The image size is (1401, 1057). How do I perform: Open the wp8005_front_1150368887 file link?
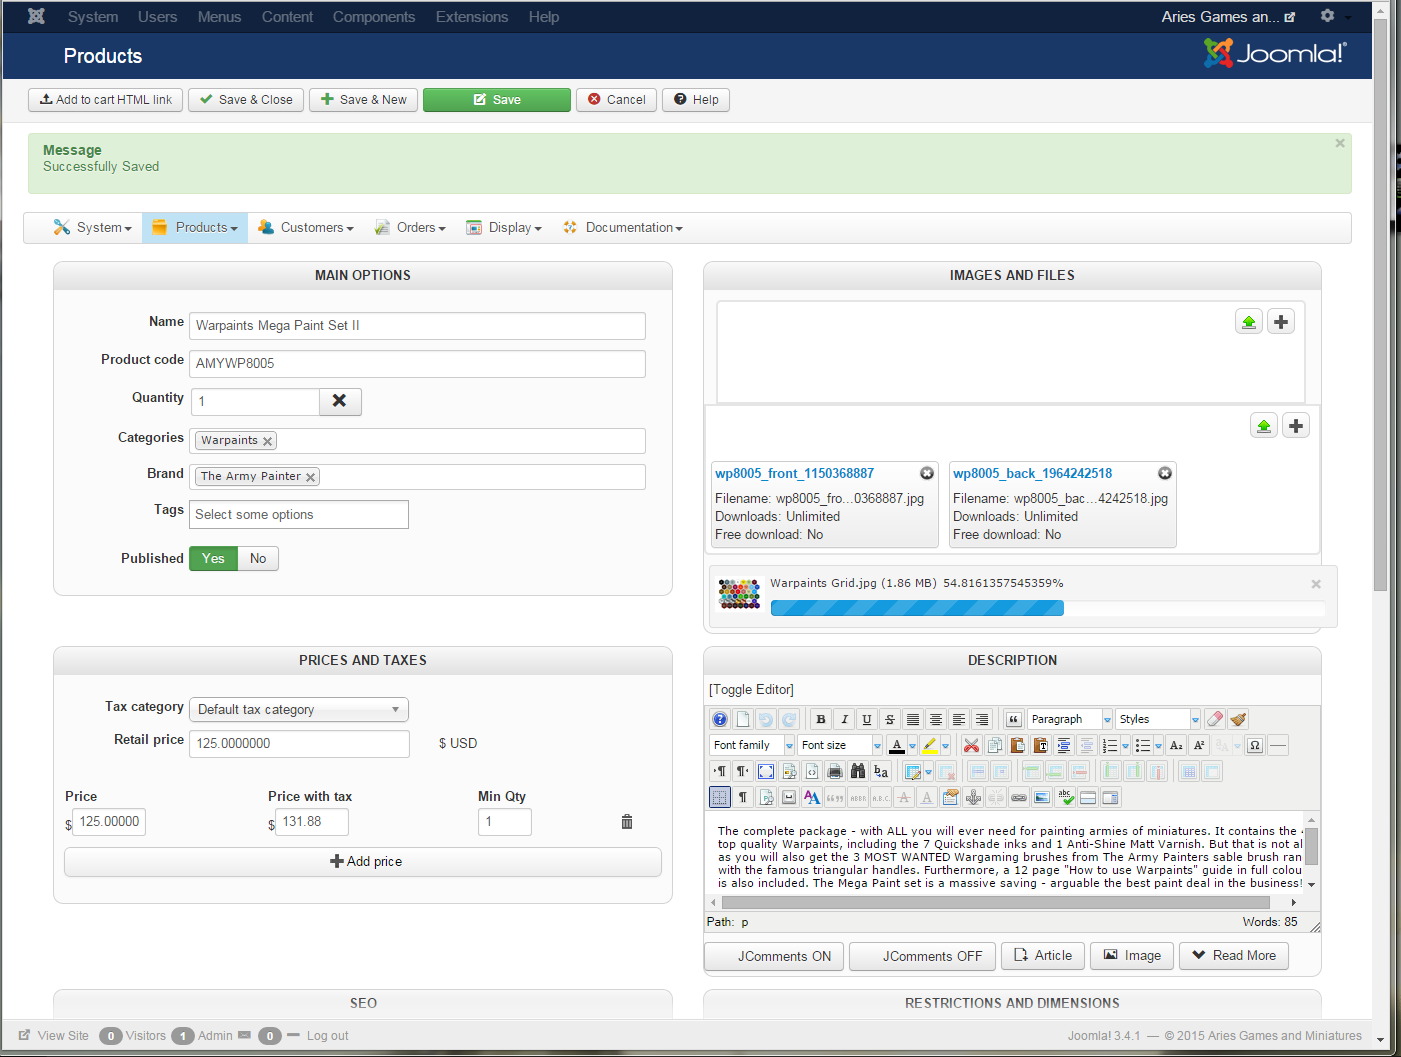pyautogui.click(x=794, y=474)
